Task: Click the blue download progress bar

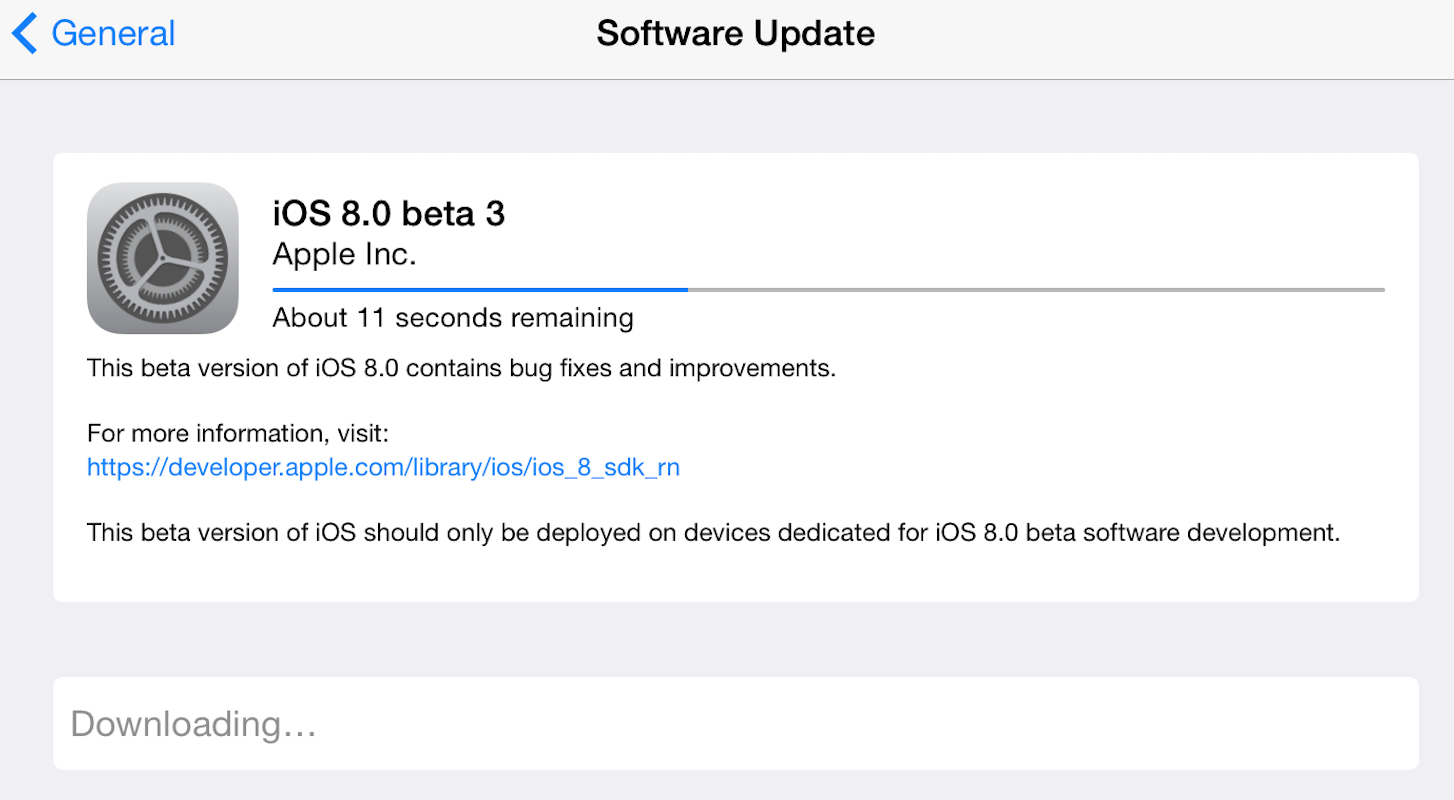Action: pyautogui.click(x=480, y=290)
